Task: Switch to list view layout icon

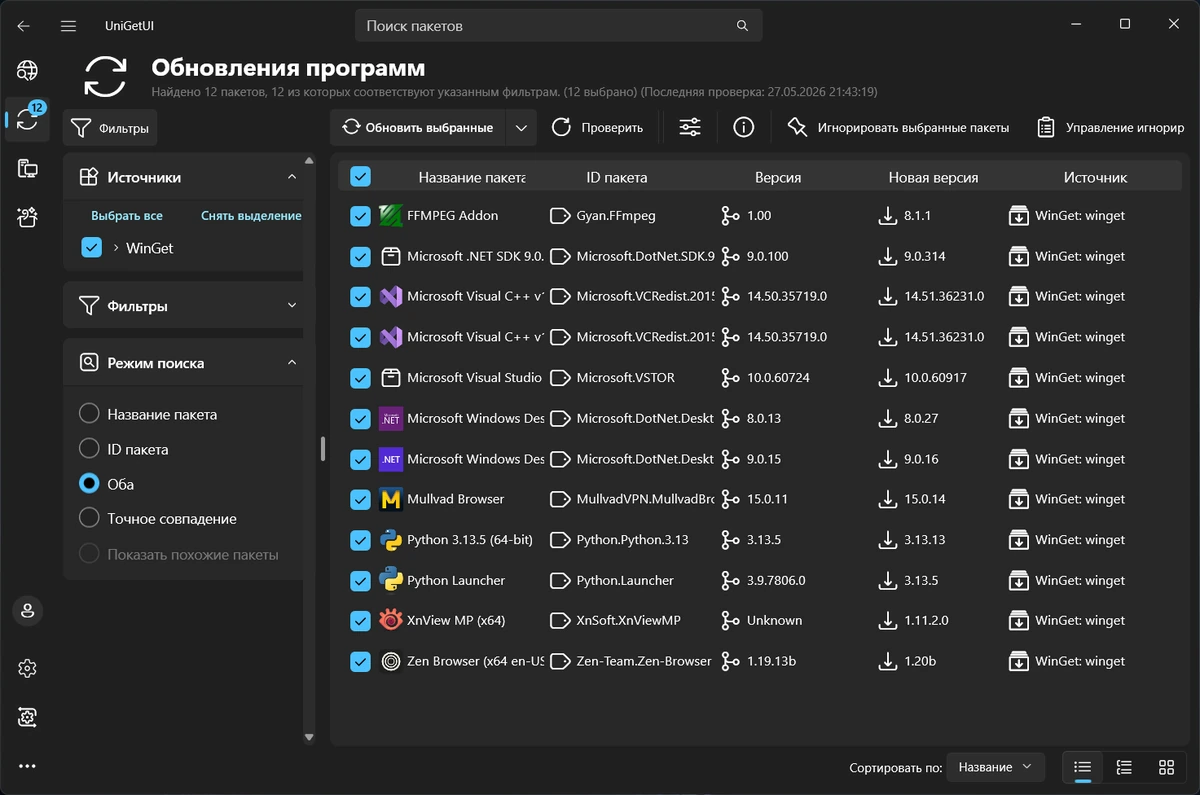Action: (1082, 767)
